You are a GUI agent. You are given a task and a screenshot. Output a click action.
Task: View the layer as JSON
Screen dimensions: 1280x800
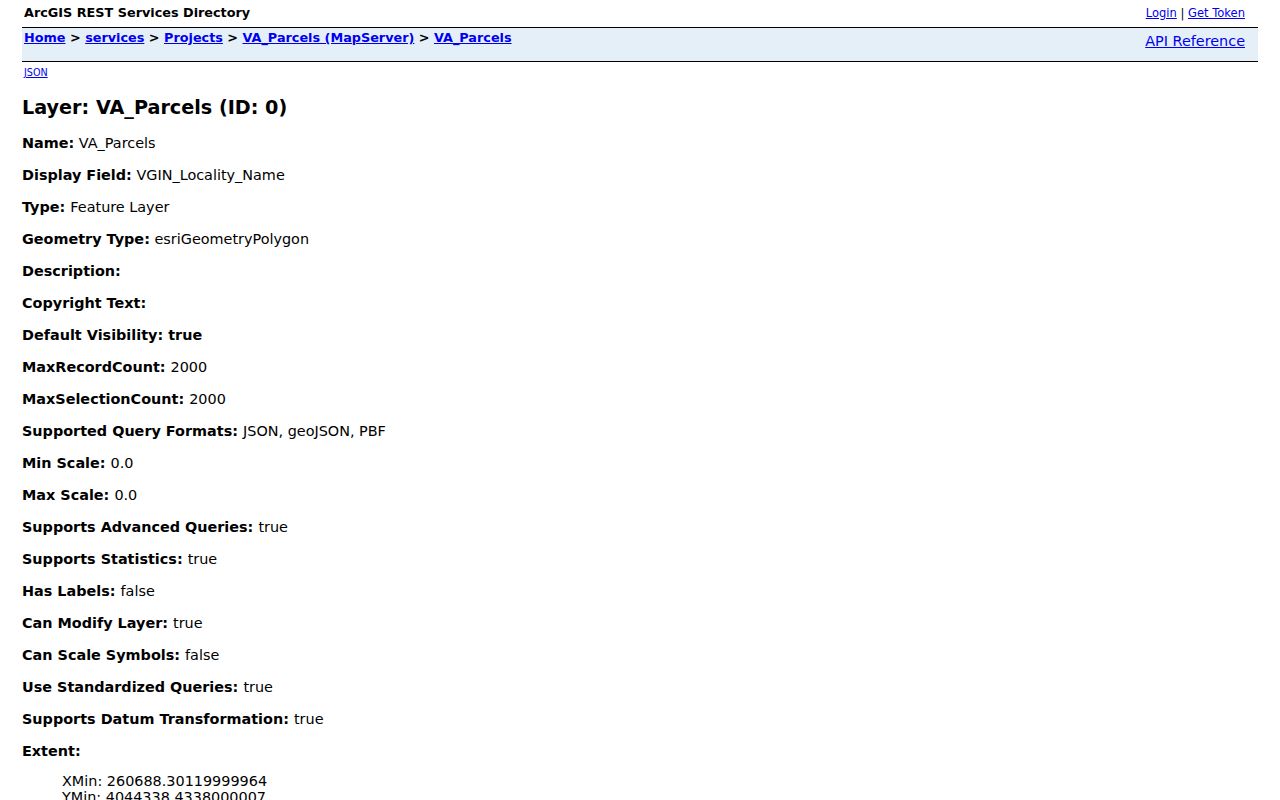(35, 72)
